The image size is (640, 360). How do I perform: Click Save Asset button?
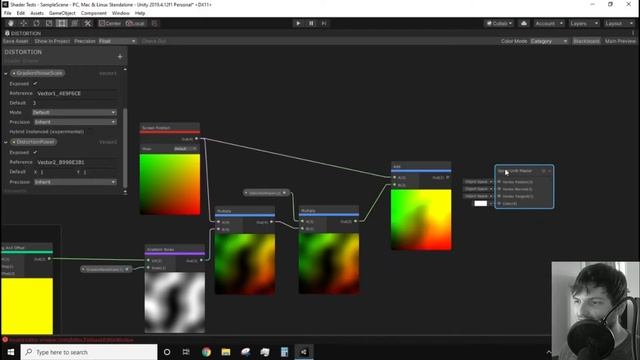click(x=16, y=41)
